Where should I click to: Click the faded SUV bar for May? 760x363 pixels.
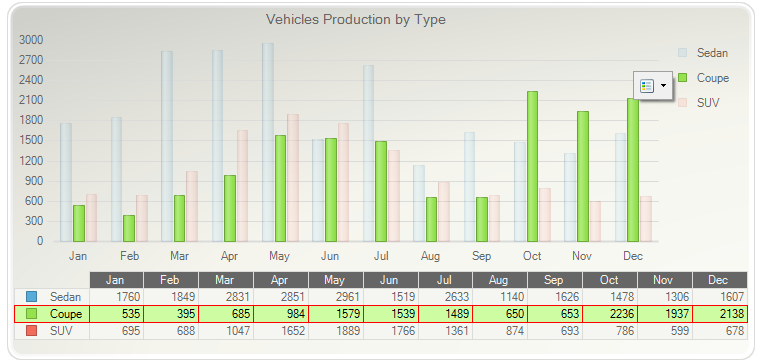click(293, 178)
